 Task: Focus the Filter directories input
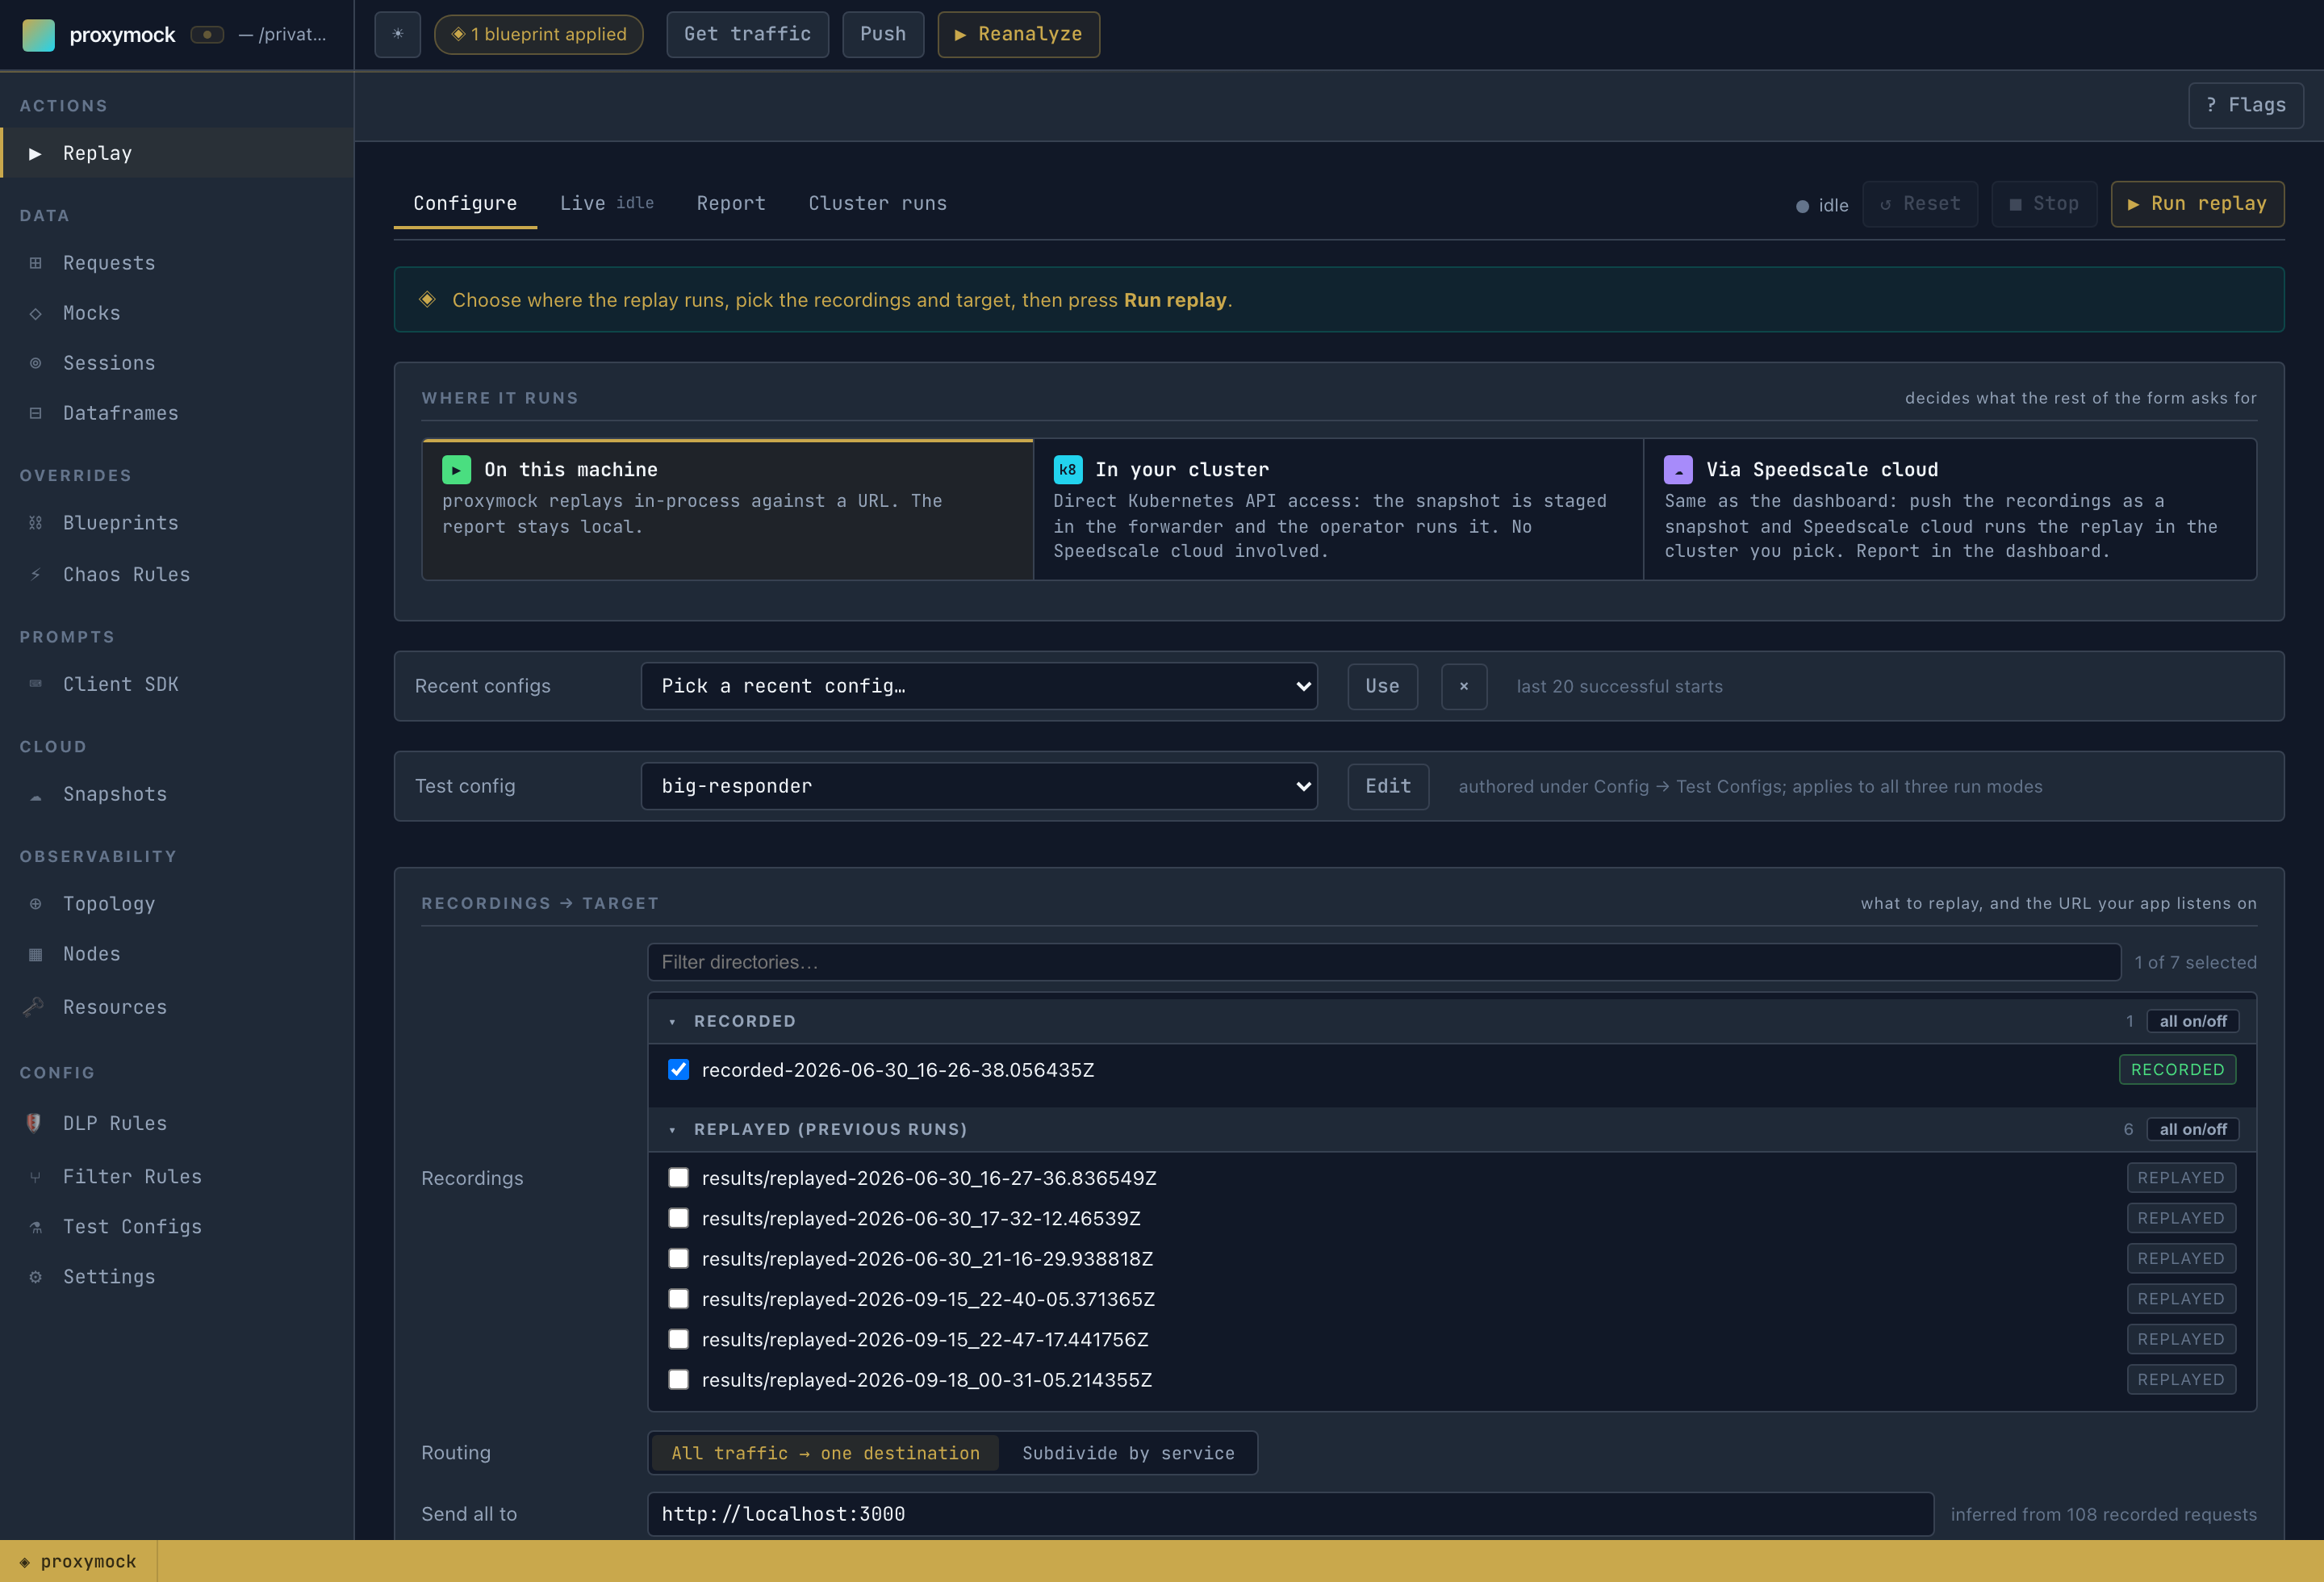coord(1384,962)
